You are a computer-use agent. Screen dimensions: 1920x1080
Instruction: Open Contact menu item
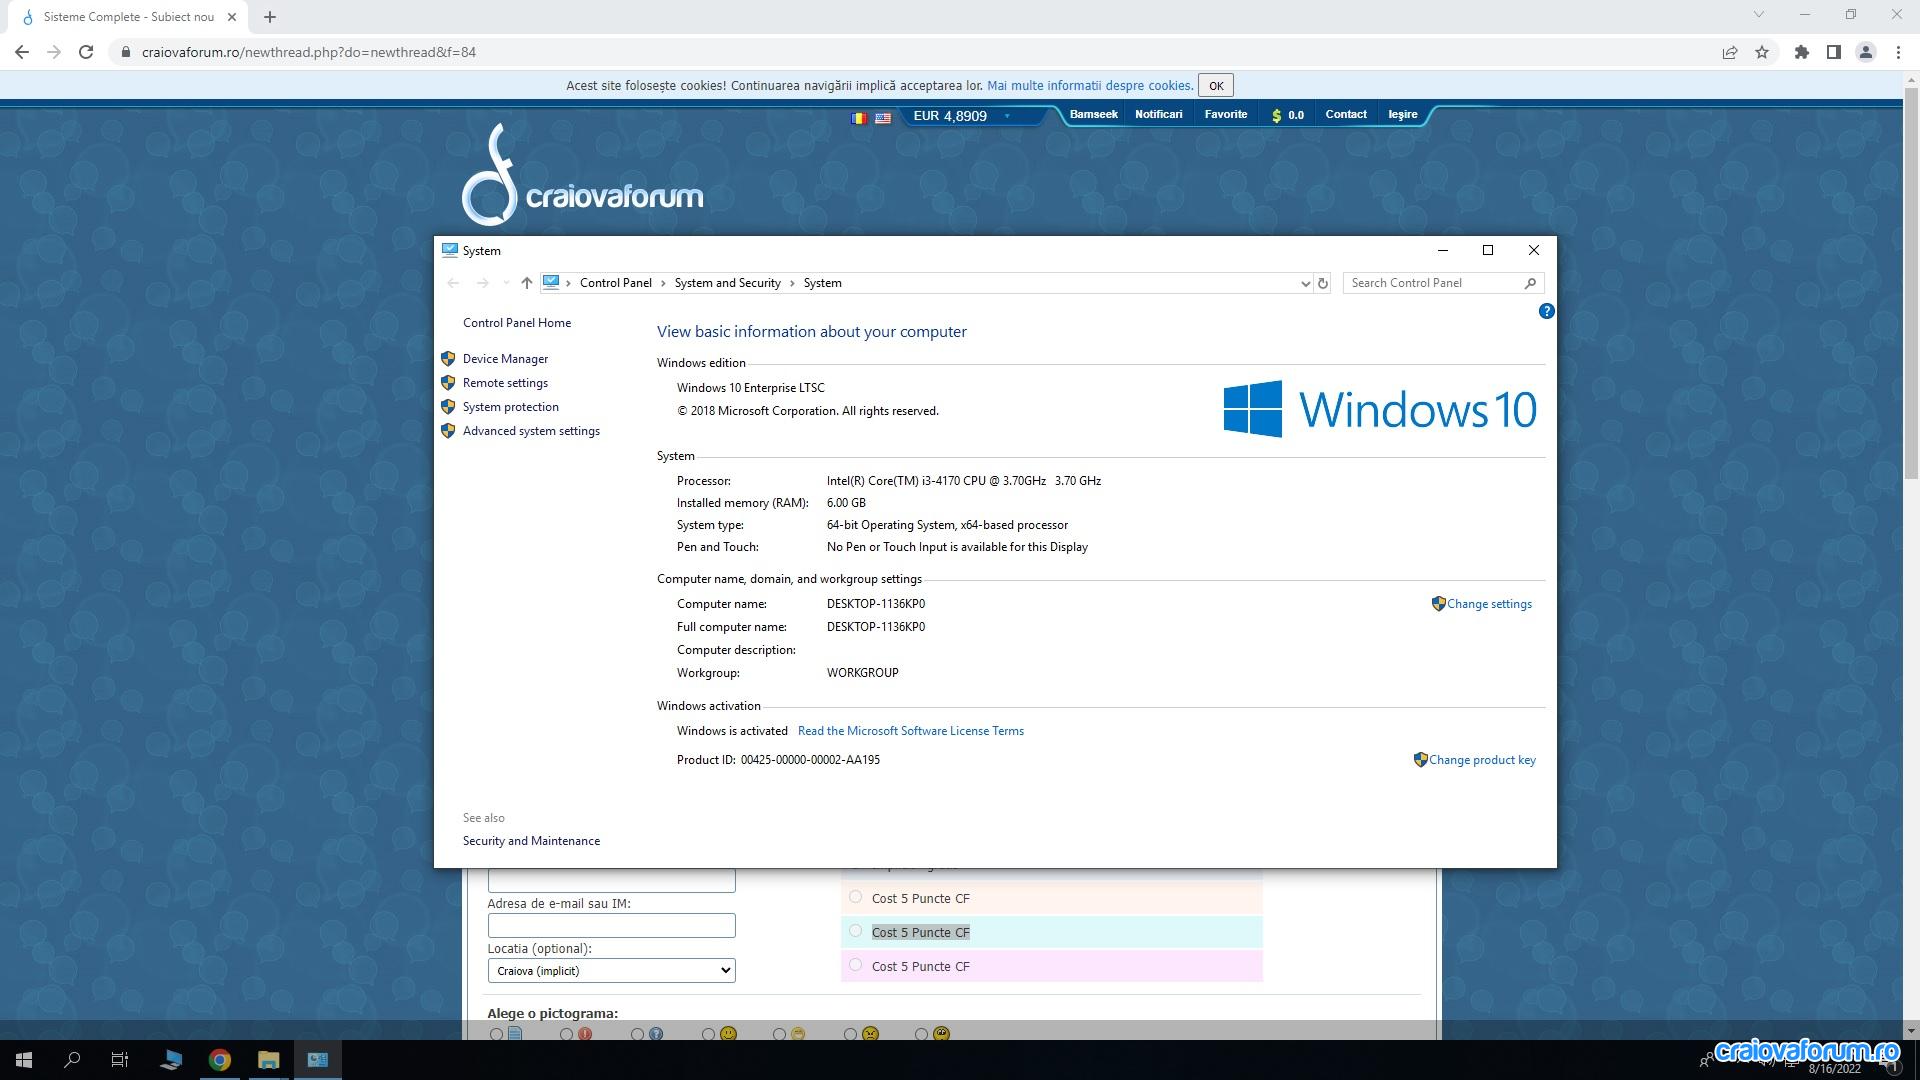[1346, 114]
